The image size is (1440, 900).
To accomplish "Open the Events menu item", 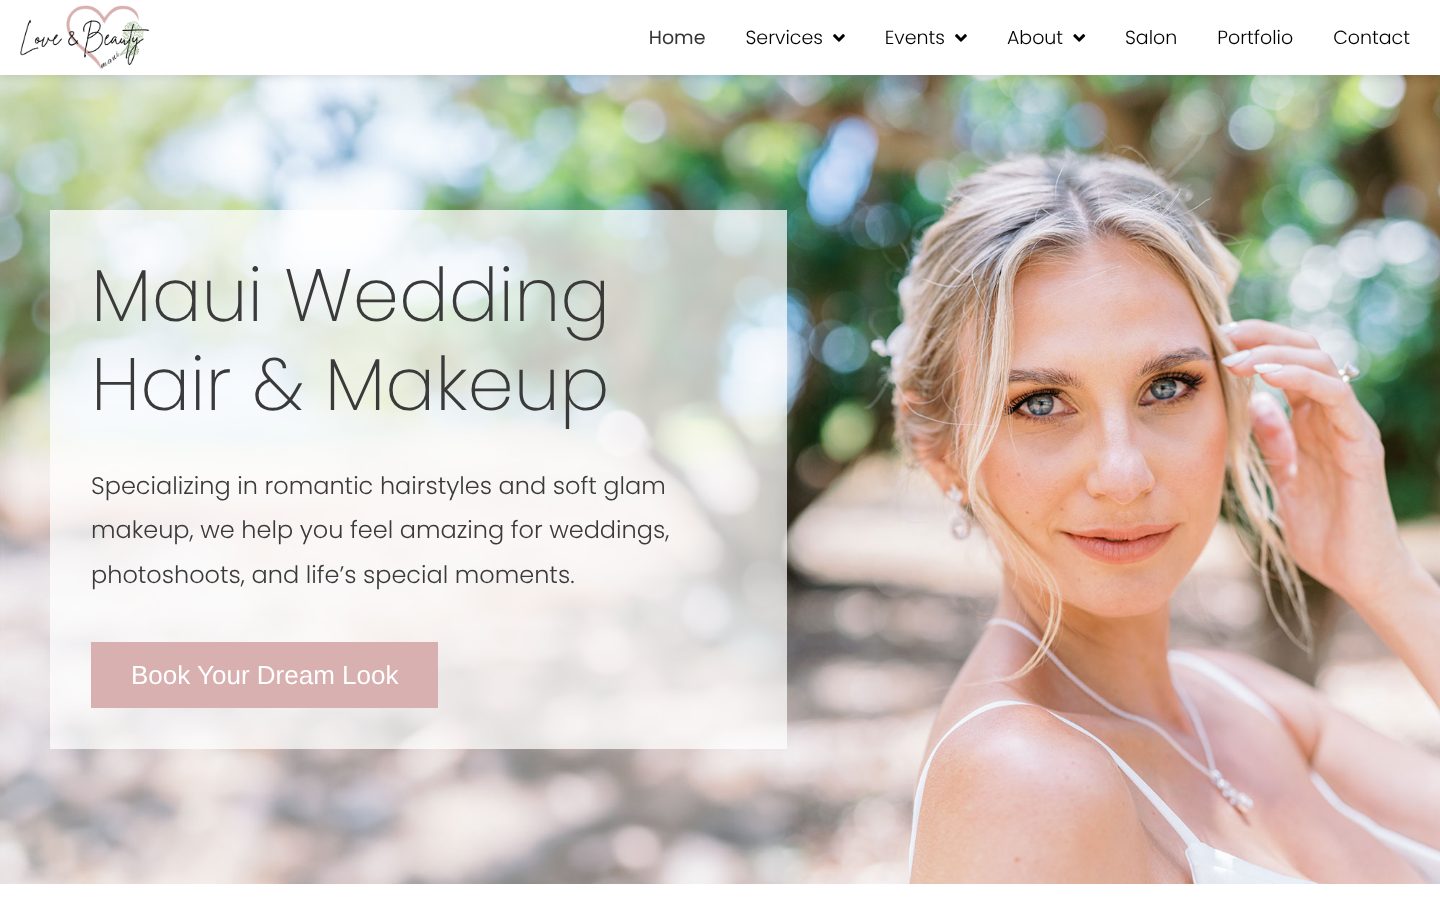I will click(914, 37).
